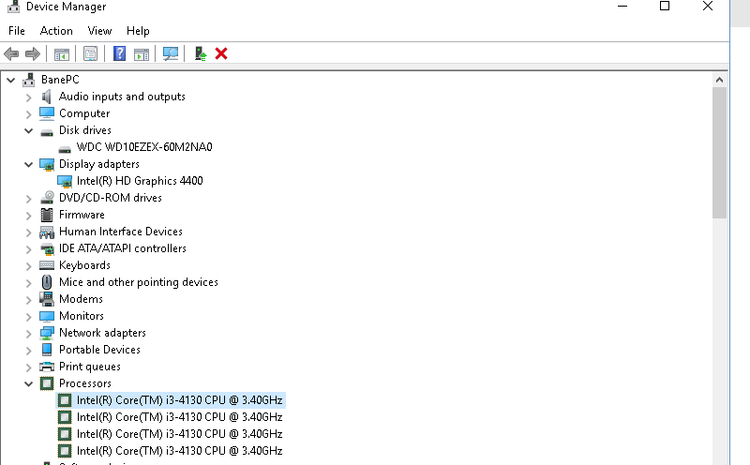Click the vertical scrollbar thumb

tap(719, 153)
